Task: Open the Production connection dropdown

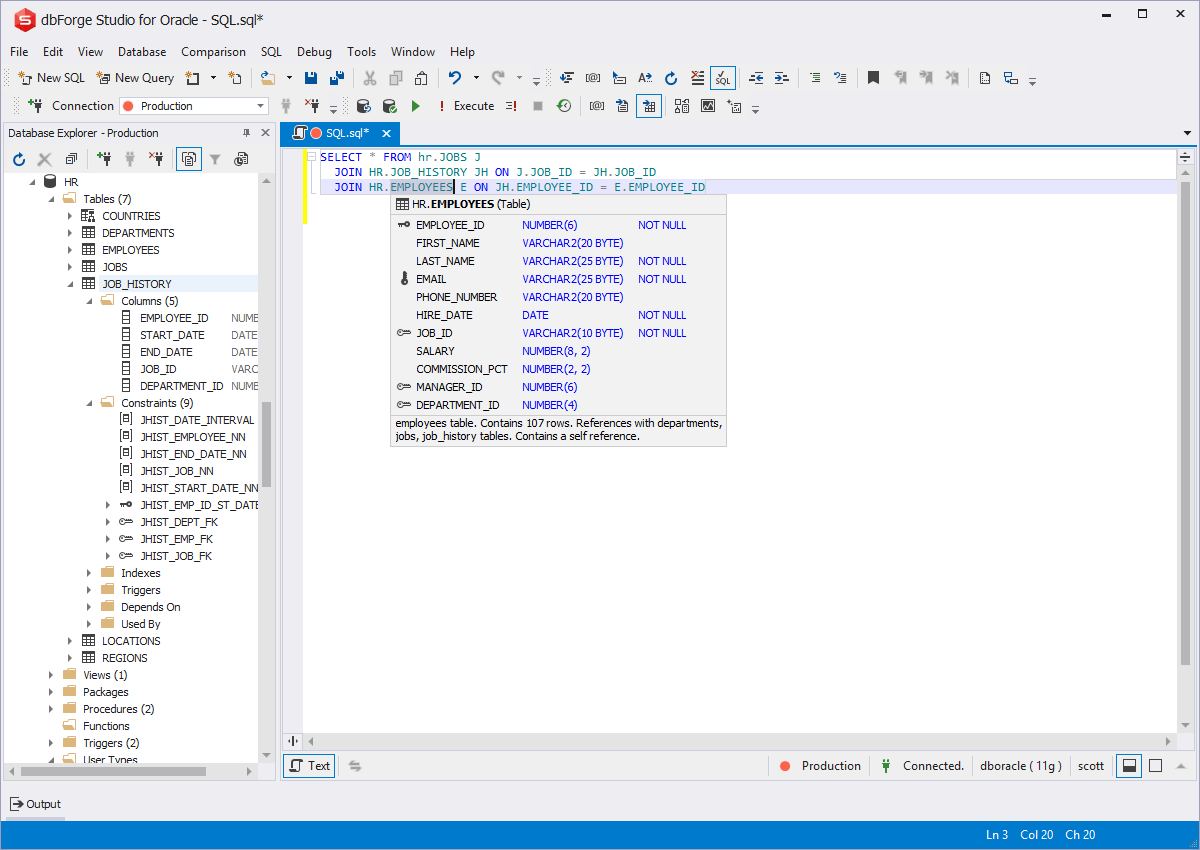Action: 261,106
